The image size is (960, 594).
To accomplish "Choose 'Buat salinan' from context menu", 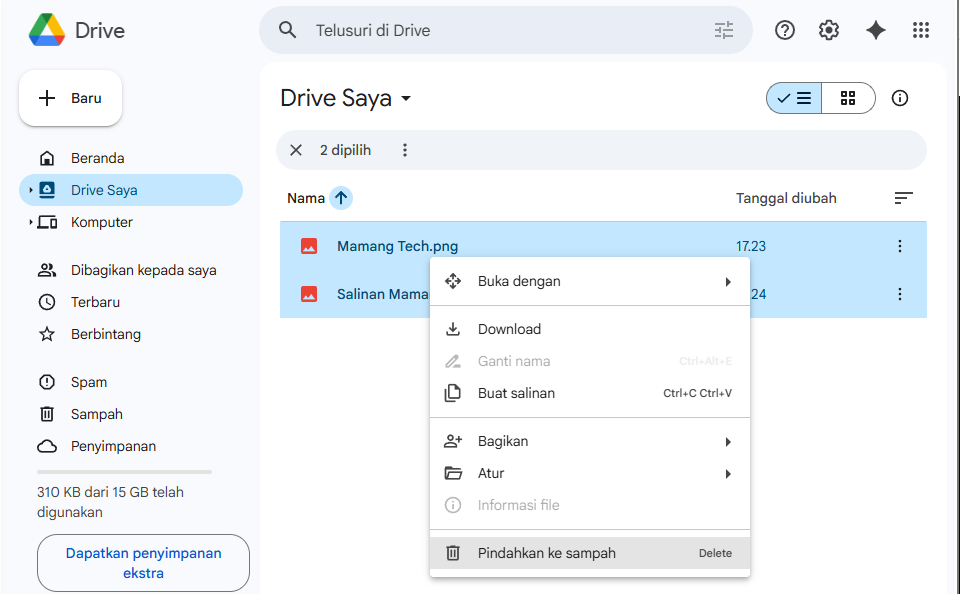I will click(x=590, y=393).
